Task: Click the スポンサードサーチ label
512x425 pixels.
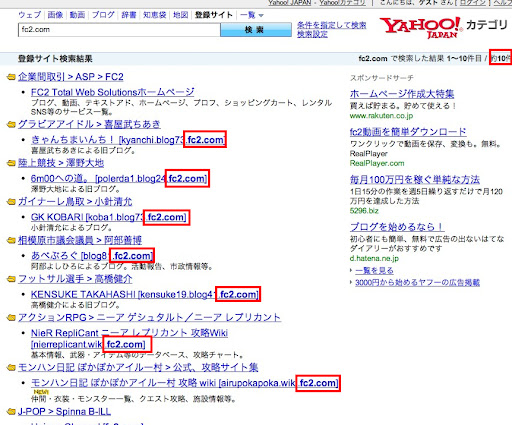Action: pos(382,78)
